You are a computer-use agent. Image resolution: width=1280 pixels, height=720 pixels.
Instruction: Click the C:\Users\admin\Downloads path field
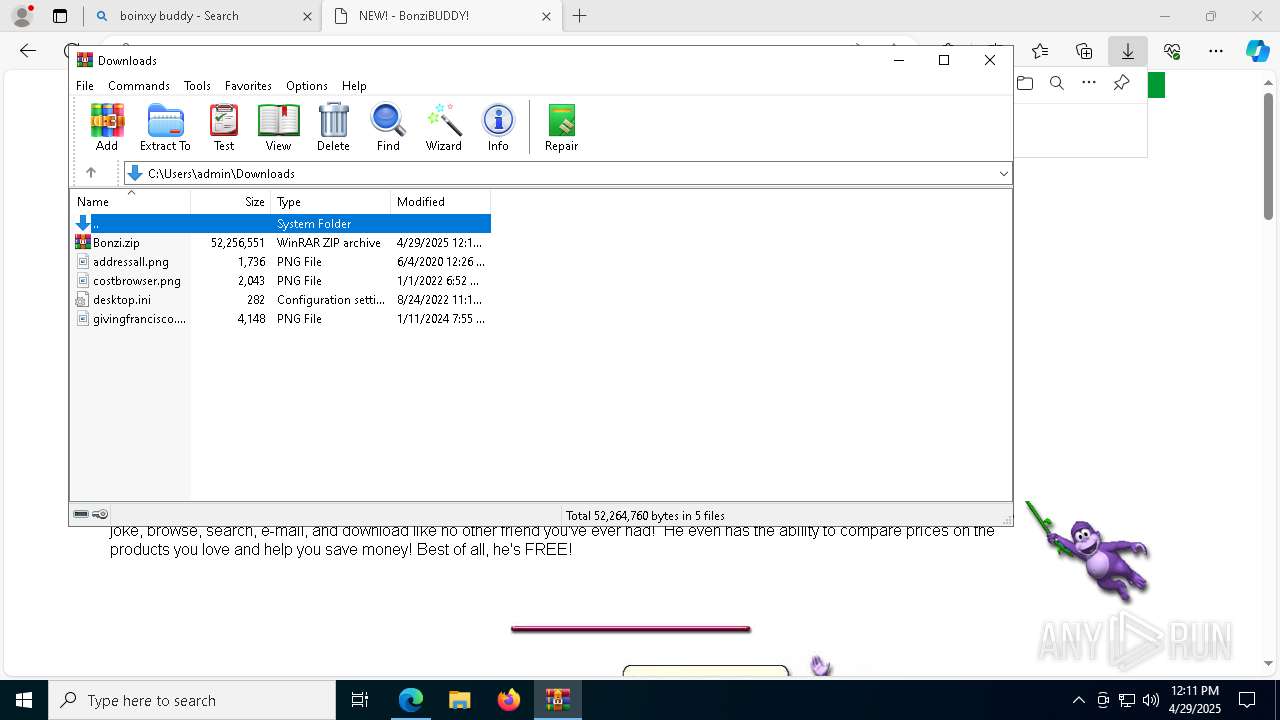pos(568,173)
